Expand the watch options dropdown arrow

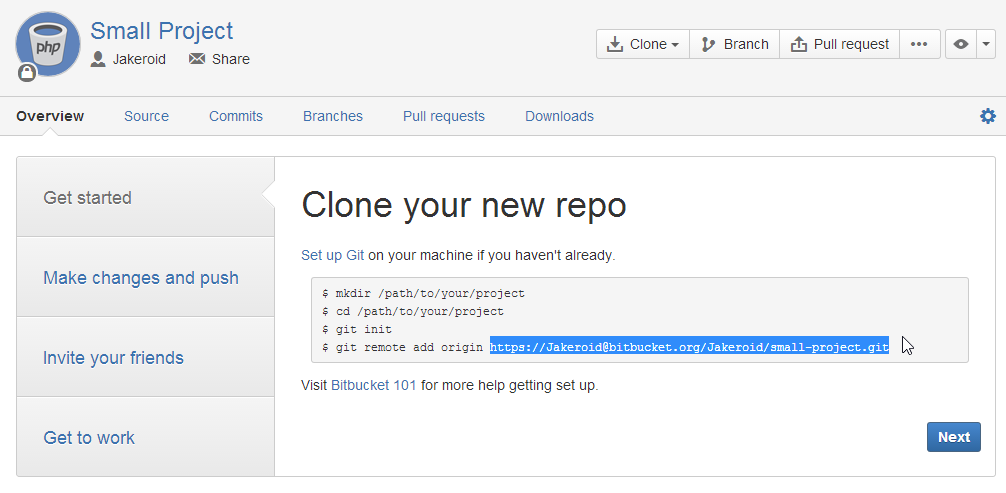pyautogui.click(x=986, y=44)
